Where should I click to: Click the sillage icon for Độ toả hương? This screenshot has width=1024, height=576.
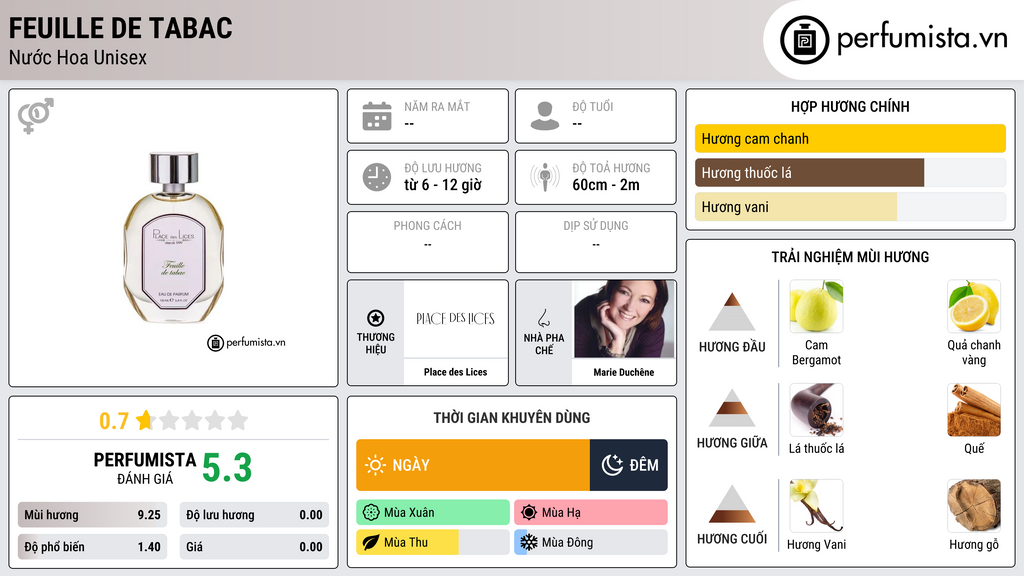[x=545, y=177]
